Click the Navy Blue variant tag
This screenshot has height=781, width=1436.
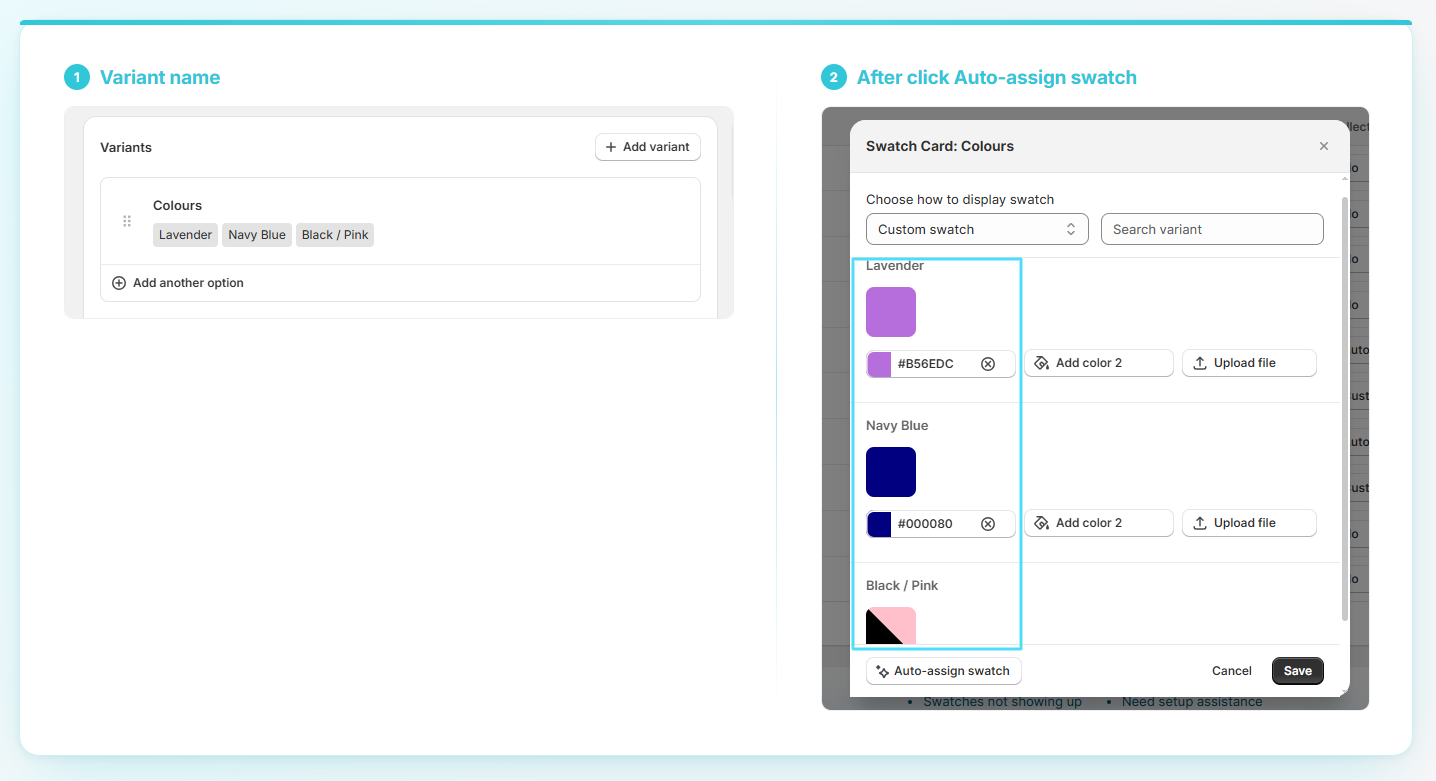point(257,235)
